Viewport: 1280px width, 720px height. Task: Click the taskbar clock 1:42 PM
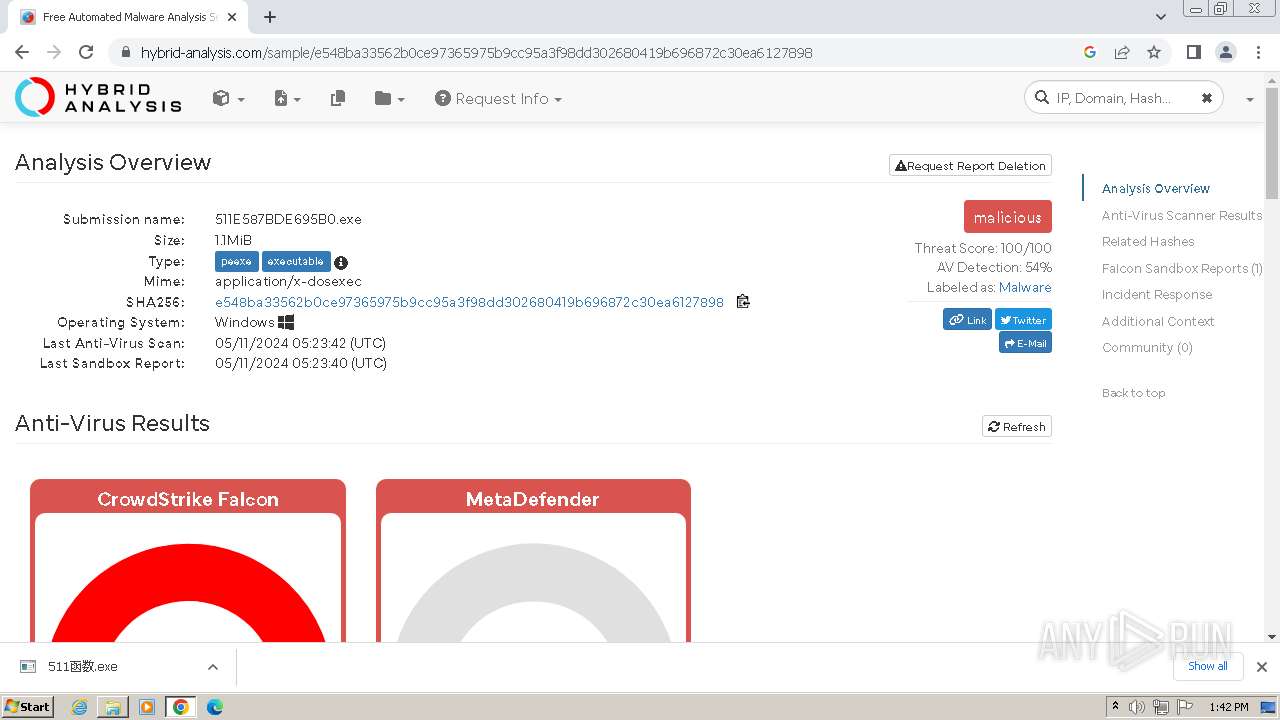coord(1228,707)
